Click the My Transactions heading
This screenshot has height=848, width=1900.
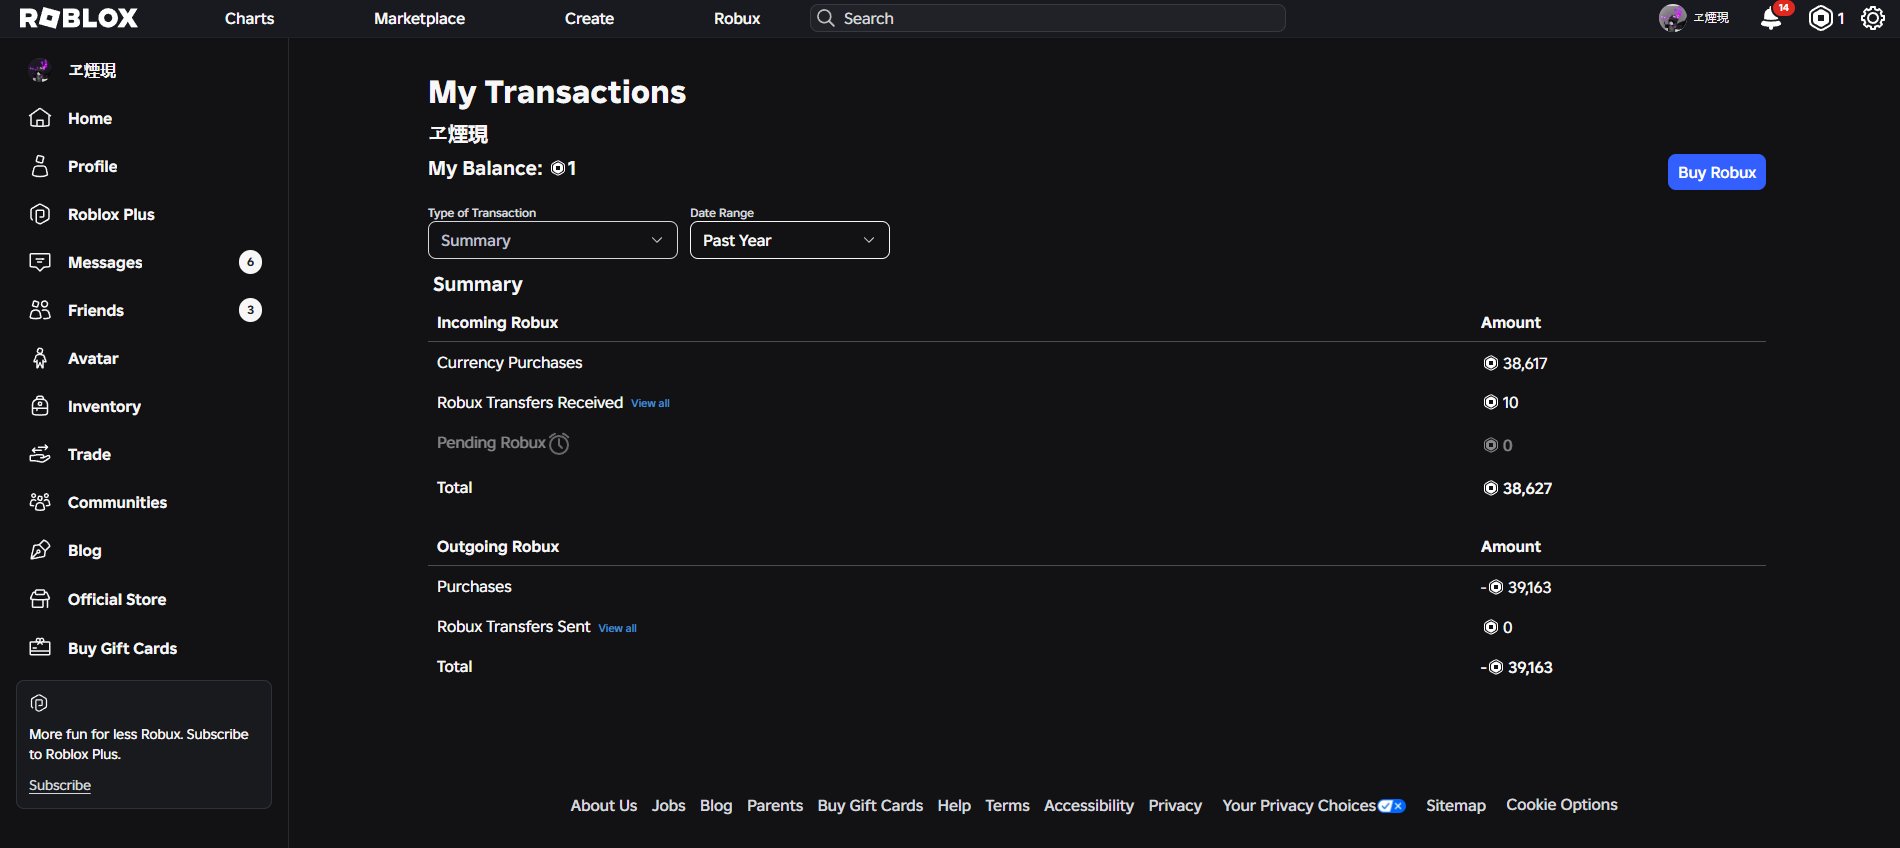point(557,92)
